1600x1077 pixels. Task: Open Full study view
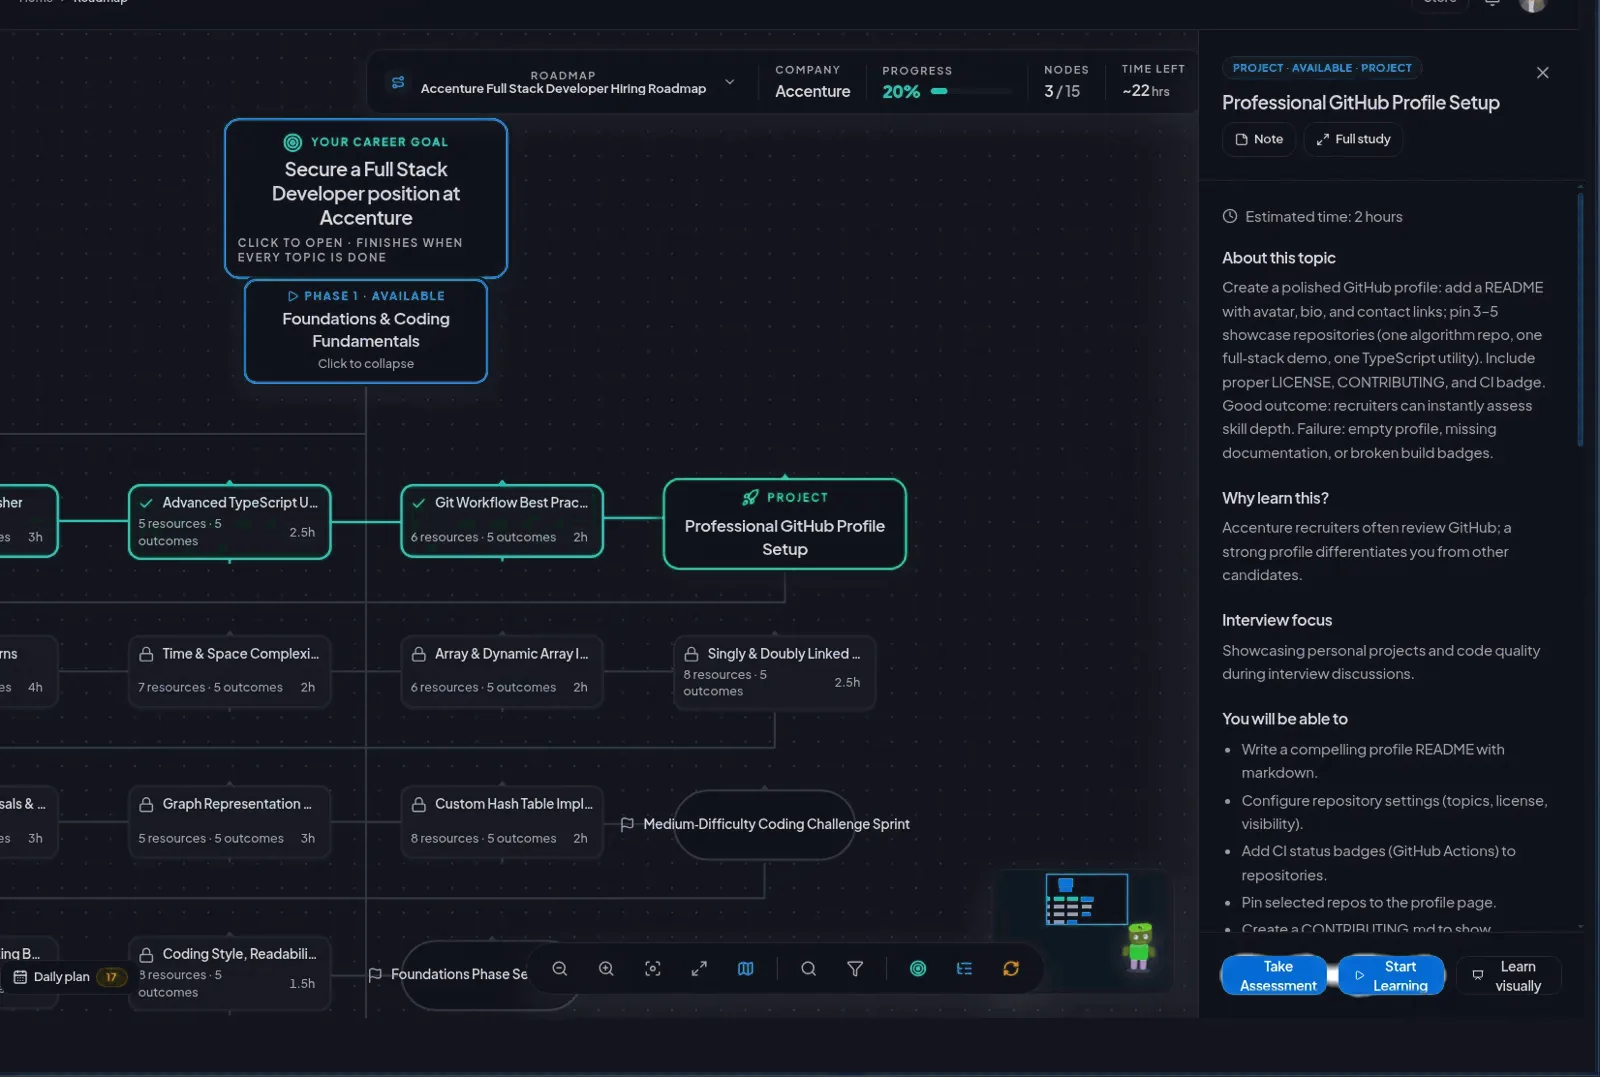click(x=1353, y=139)
